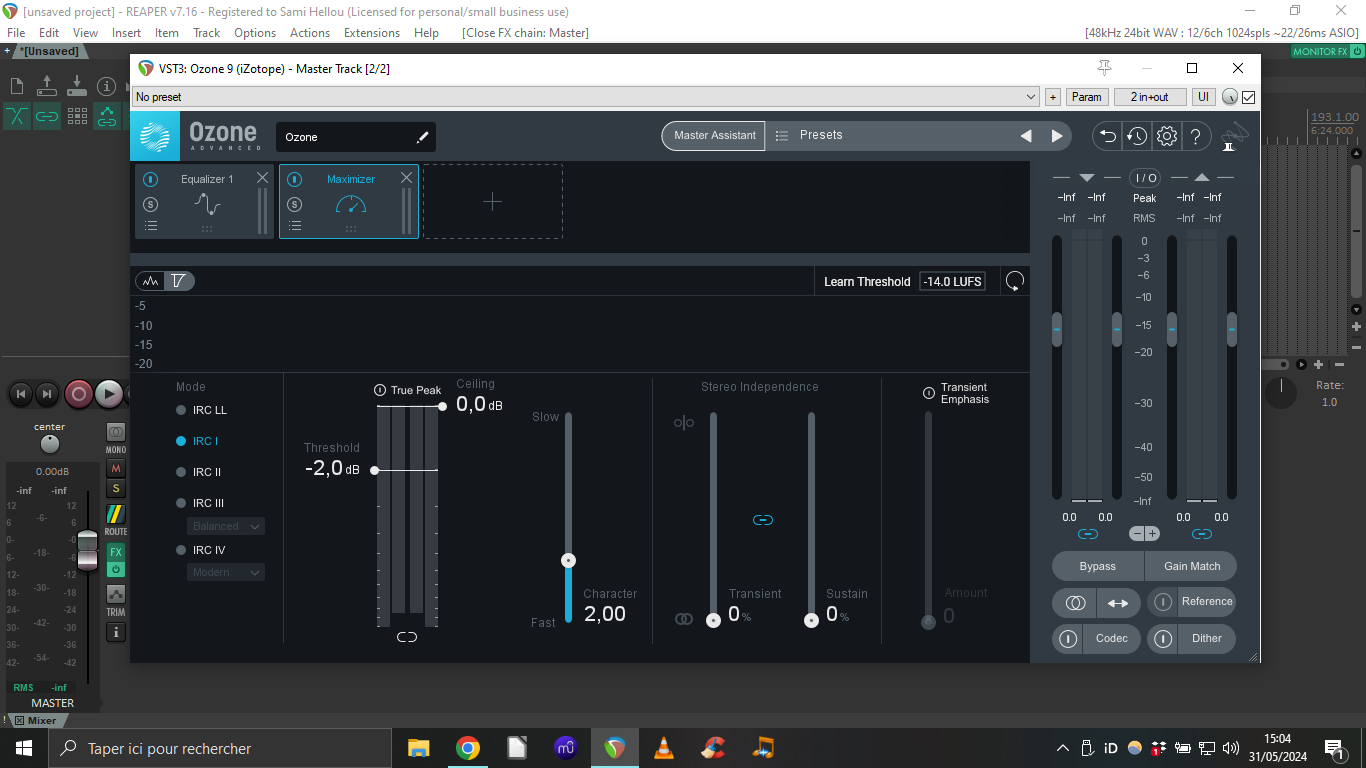The height and width of the screenshot is (768, 1366).
Task: Link the output gain faders
Action: point(1202,534)
